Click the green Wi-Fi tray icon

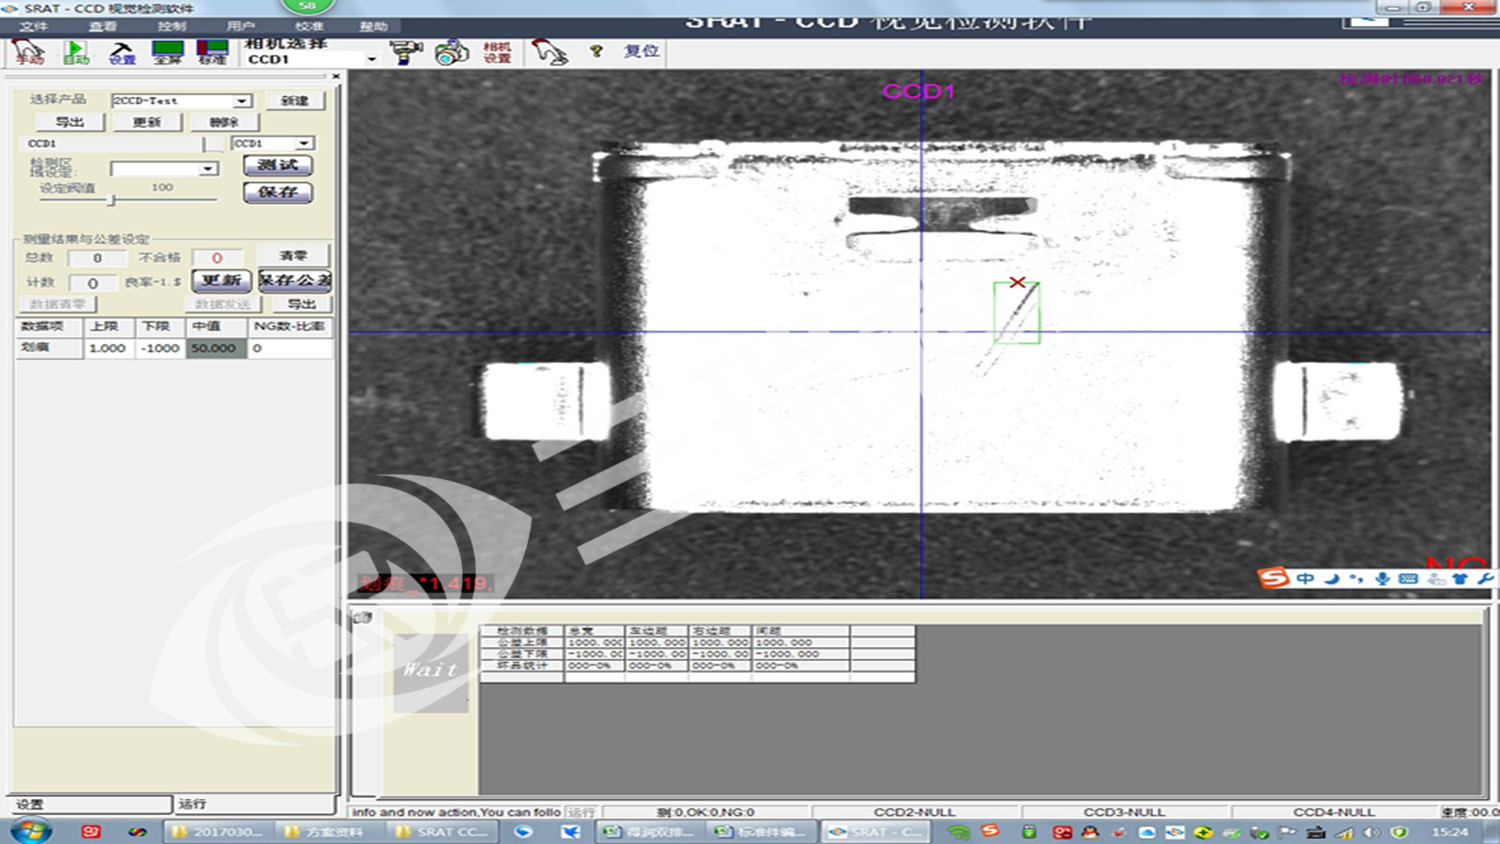[958, 832]
